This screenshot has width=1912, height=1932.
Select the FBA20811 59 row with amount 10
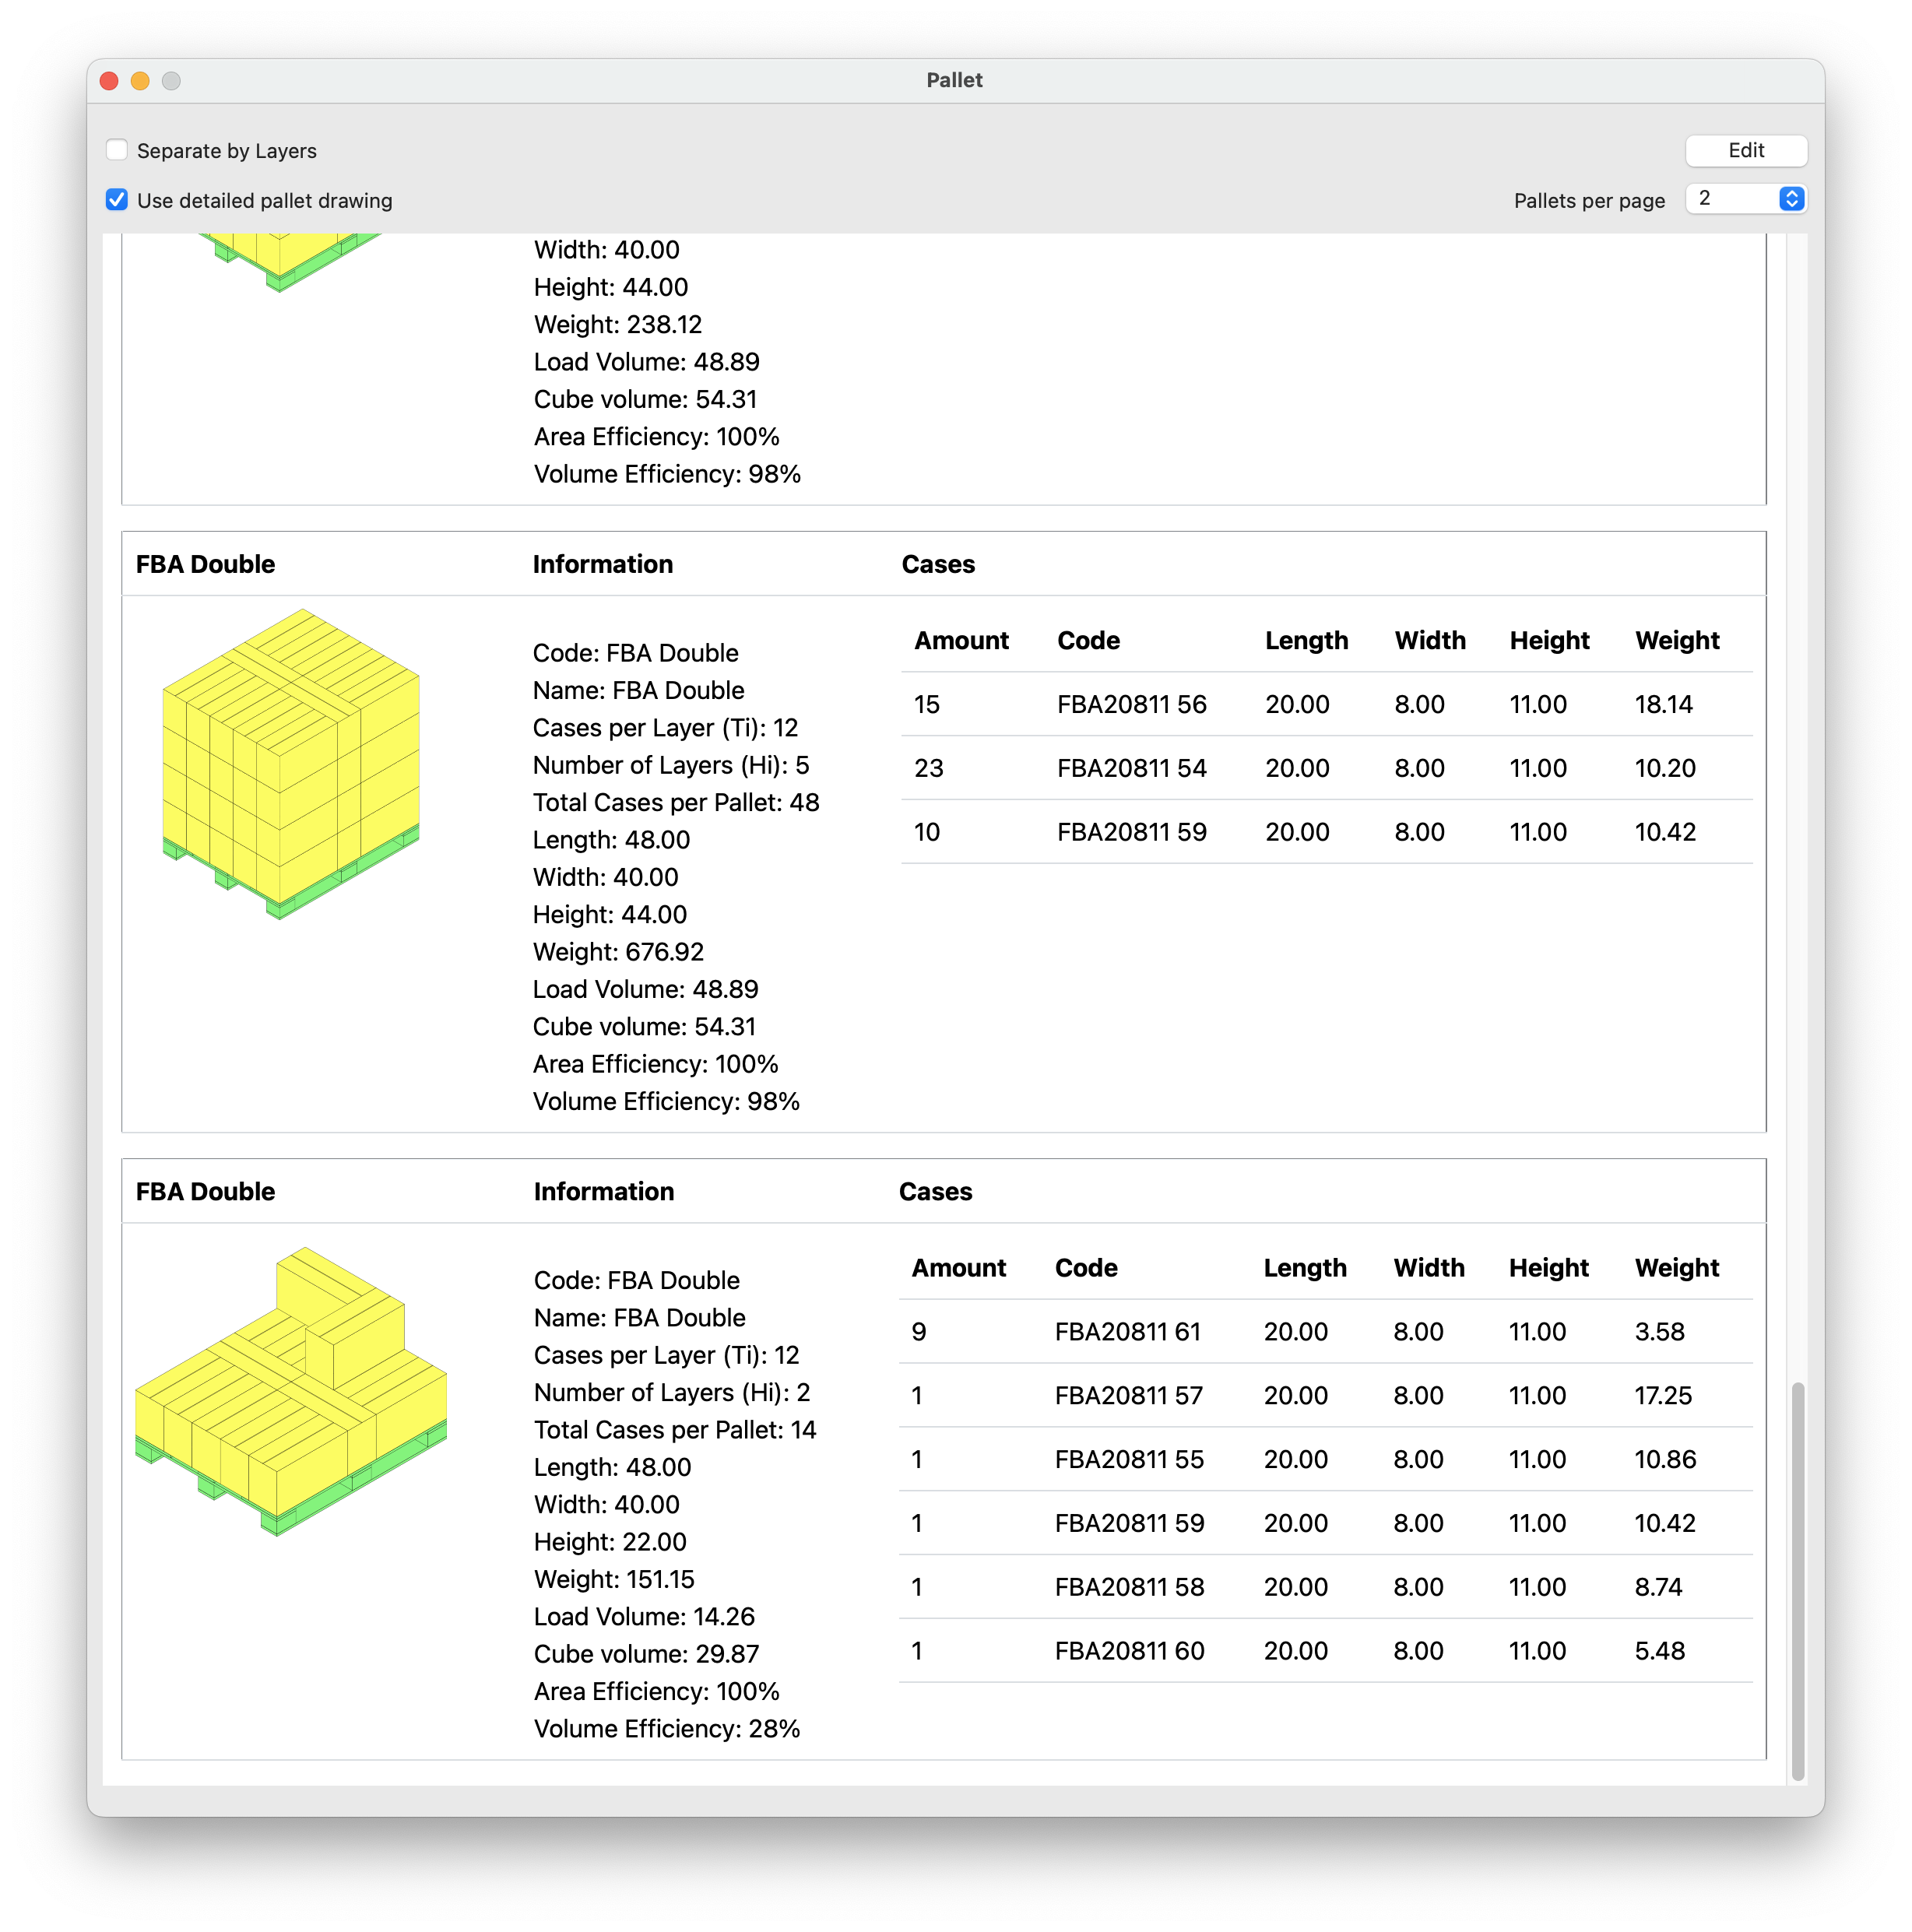[1326, 832]
